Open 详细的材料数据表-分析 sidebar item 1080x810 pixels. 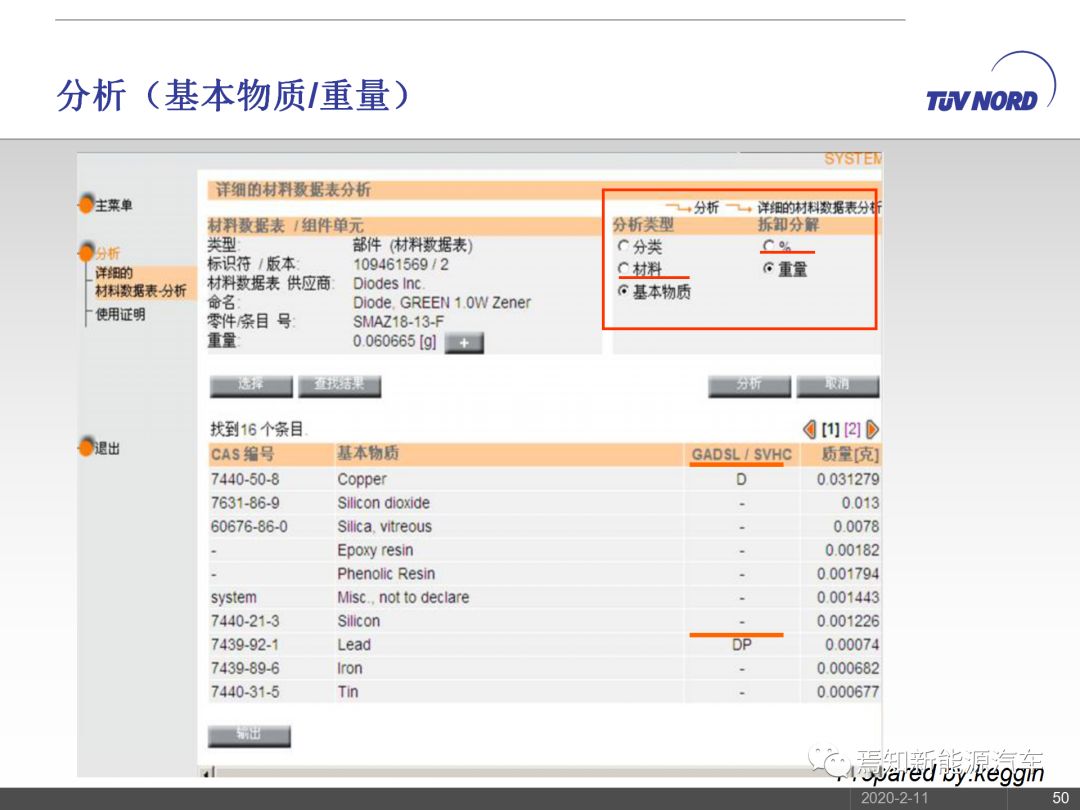click(138, 282)
